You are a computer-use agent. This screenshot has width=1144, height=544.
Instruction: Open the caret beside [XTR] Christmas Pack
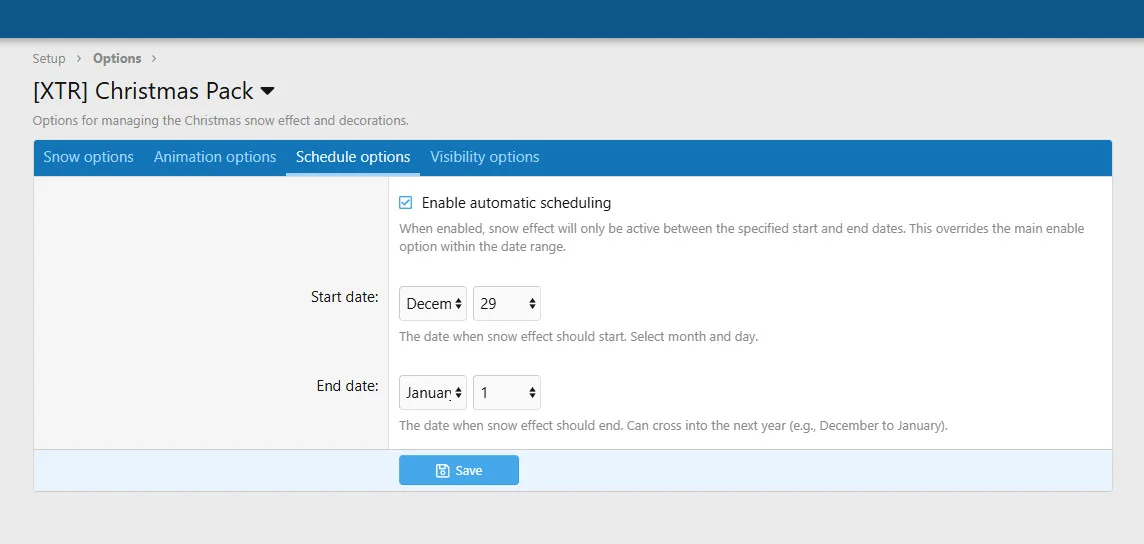click(267, 91)
